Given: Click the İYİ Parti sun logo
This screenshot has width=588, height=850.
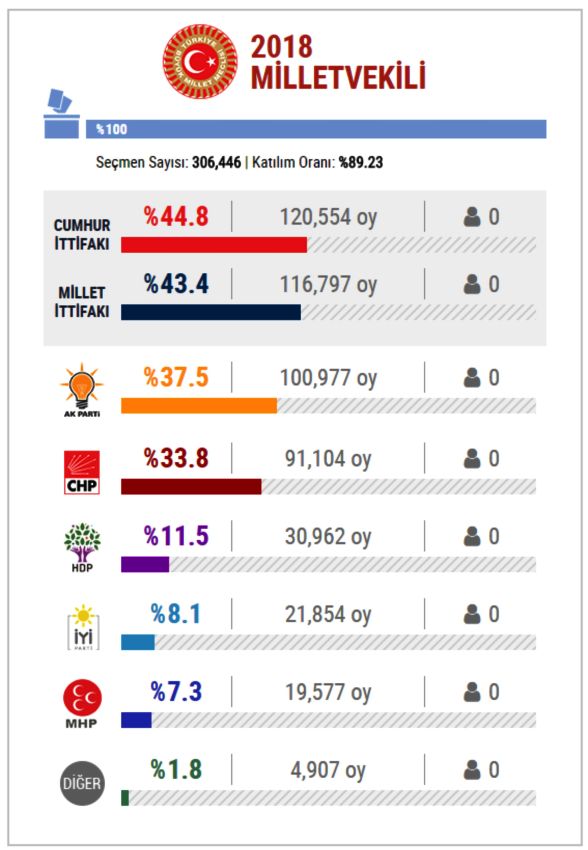Looking at the screenshot, I should (x=83, y=627).
